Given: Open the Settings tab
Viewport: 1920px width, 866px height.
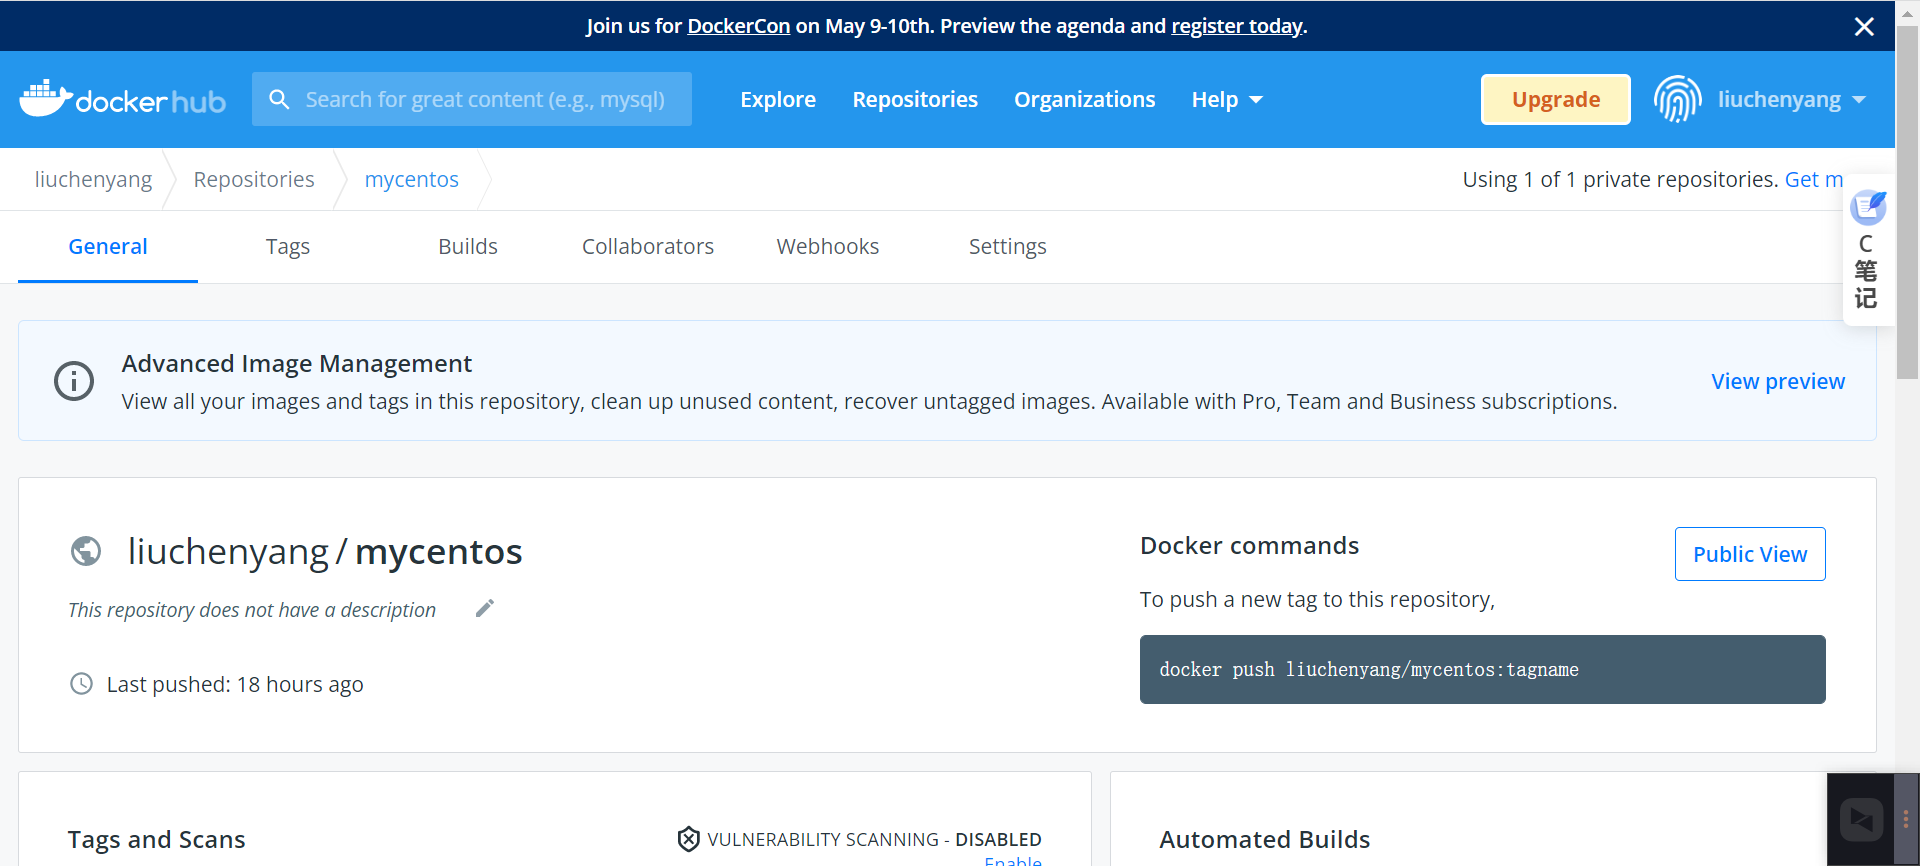Looking at the screenshot, I should tap(1007, 247).
